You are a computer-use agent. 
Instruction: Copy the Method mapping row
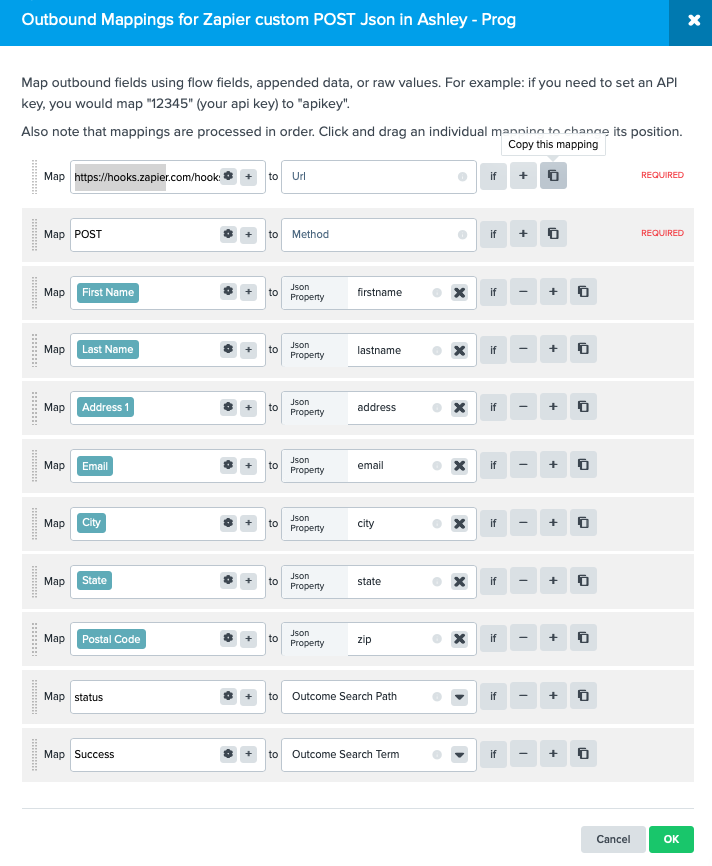point(553,234)
